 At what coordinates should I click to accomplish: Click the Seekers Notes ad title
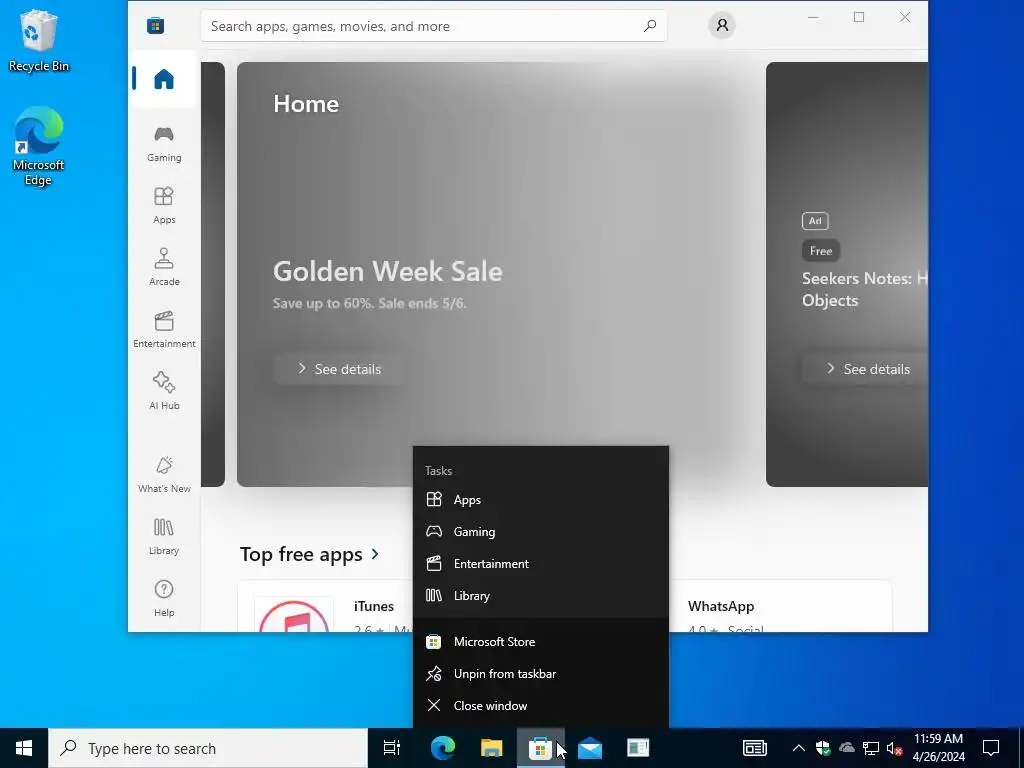click(x=865, y=289)
